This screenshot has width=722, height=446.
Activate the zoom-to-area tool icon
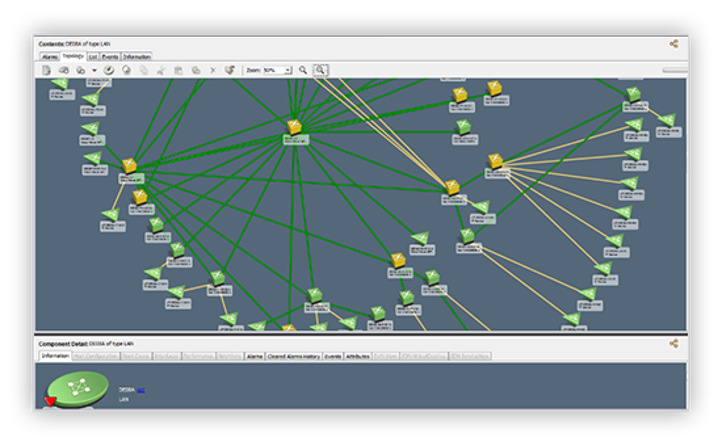coord(320,70)
